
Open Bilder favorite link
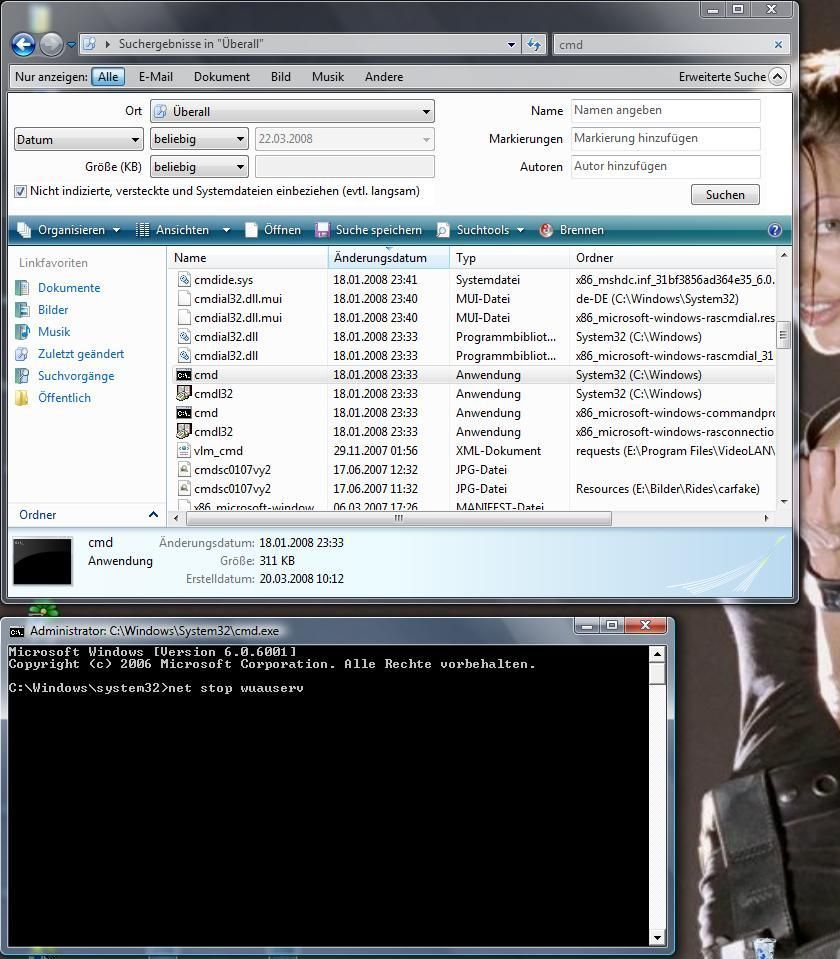53,309
